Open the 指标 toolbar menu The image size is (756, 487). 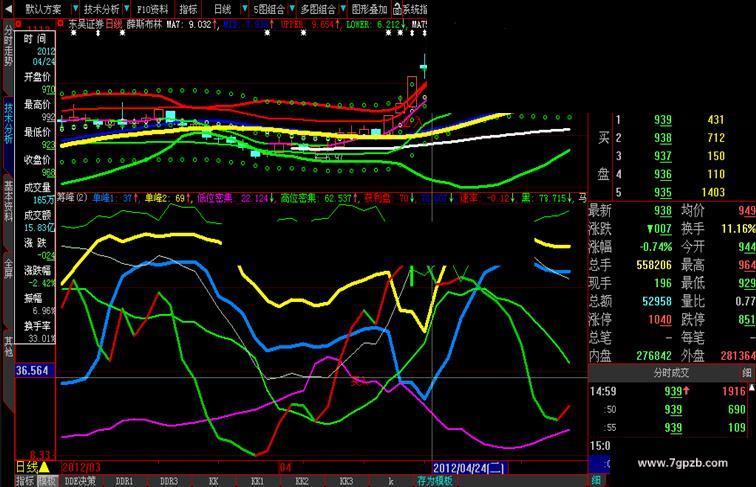coord(188,9)
